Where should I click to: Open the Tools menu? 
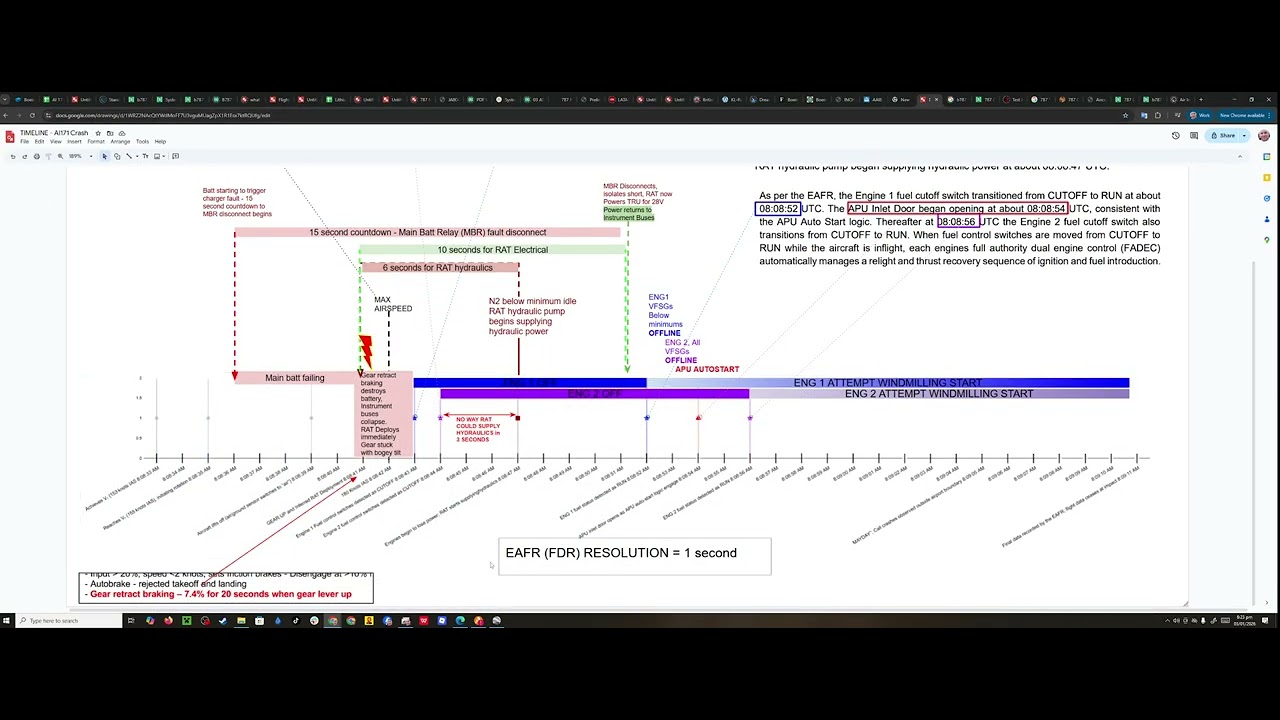142,141
